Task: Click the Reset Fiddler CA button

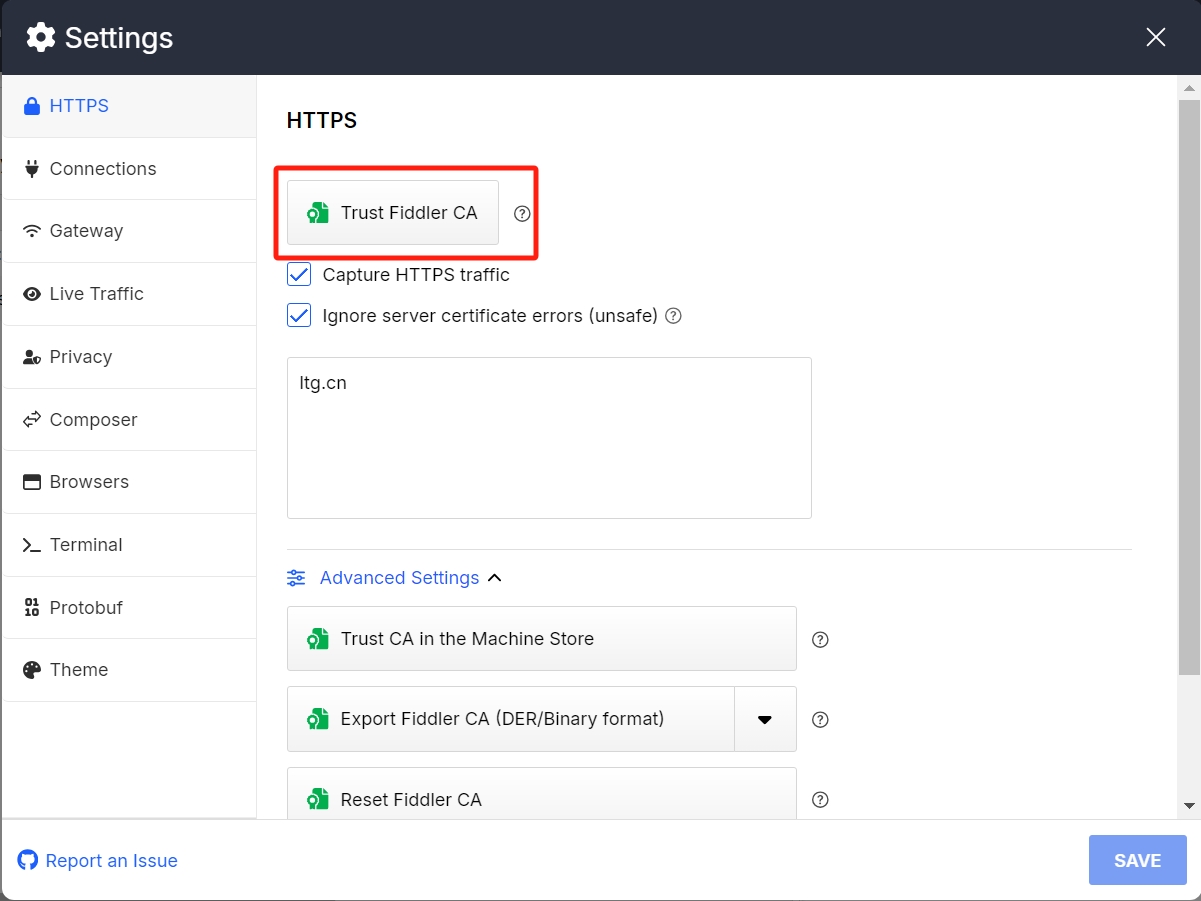Action: [542, 795]
